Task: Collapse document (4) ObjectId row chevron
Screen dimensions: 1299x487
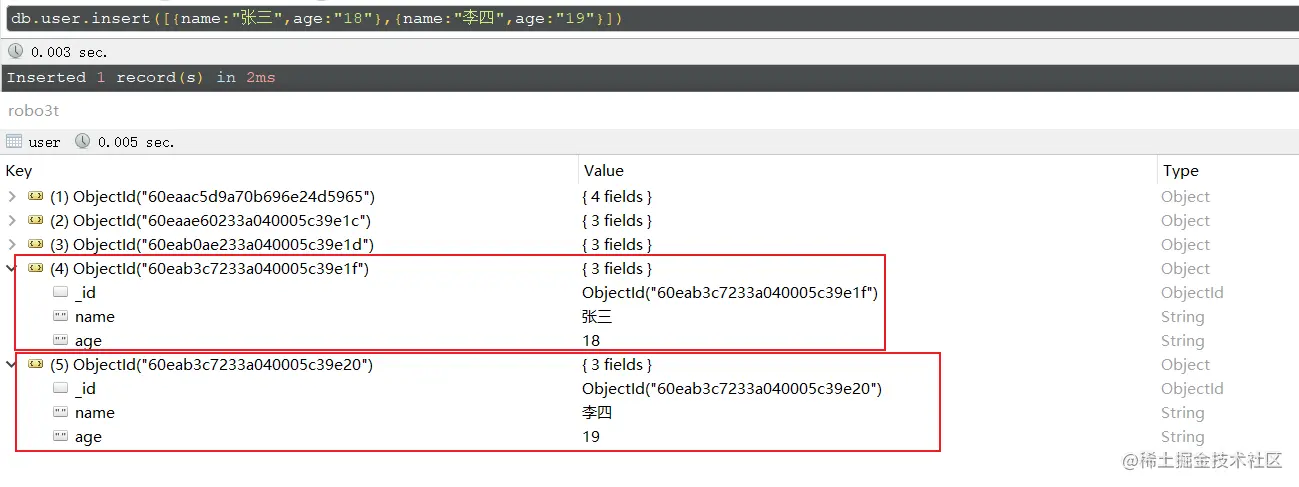Action: coord(12,269)
